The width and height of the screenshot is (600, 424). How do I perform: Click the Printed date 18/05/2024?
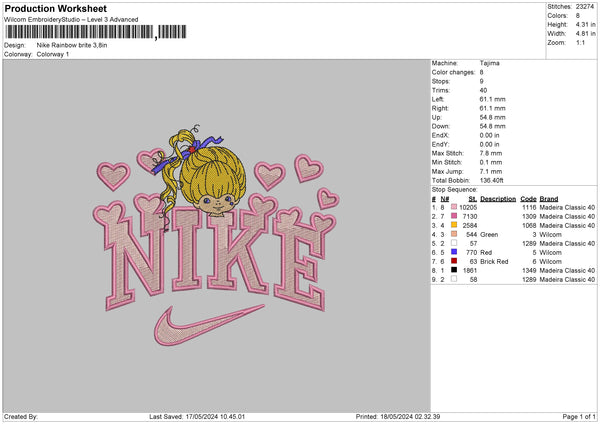[x=396, y=416]
